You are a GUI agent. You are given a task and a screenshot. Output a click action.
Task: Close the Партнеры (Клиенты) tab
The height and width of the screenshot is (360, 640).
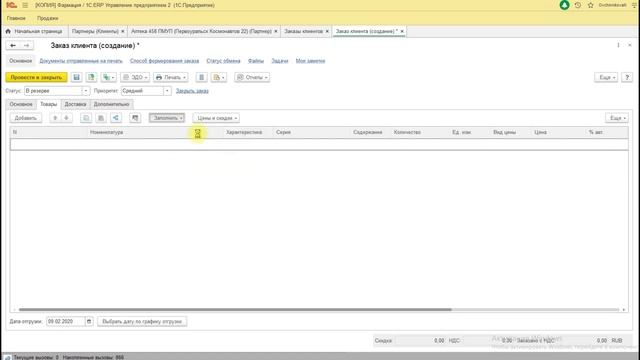122,31
